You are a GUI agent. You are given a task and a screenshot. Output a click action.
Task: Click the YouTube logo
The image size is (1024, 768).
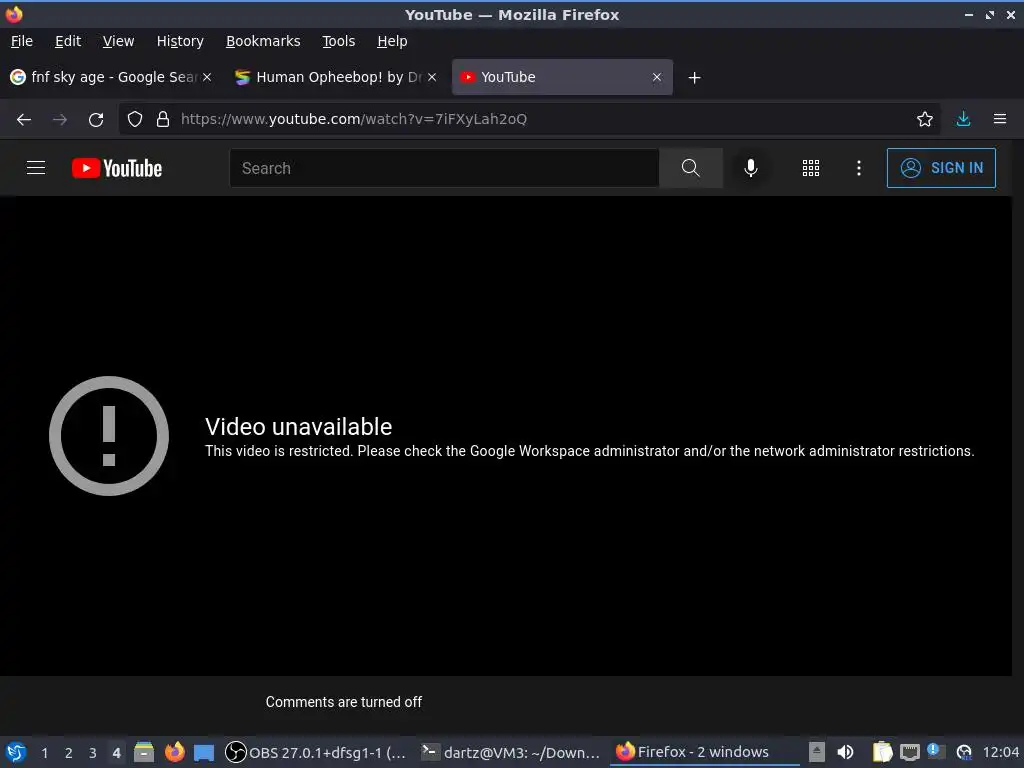click(117, 168)
